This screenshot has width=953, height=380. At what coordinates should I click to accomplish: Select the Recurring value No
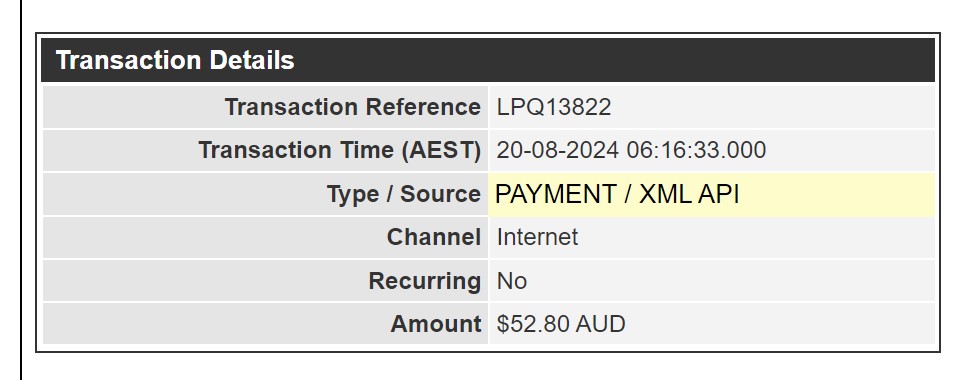tap(512, 281)
